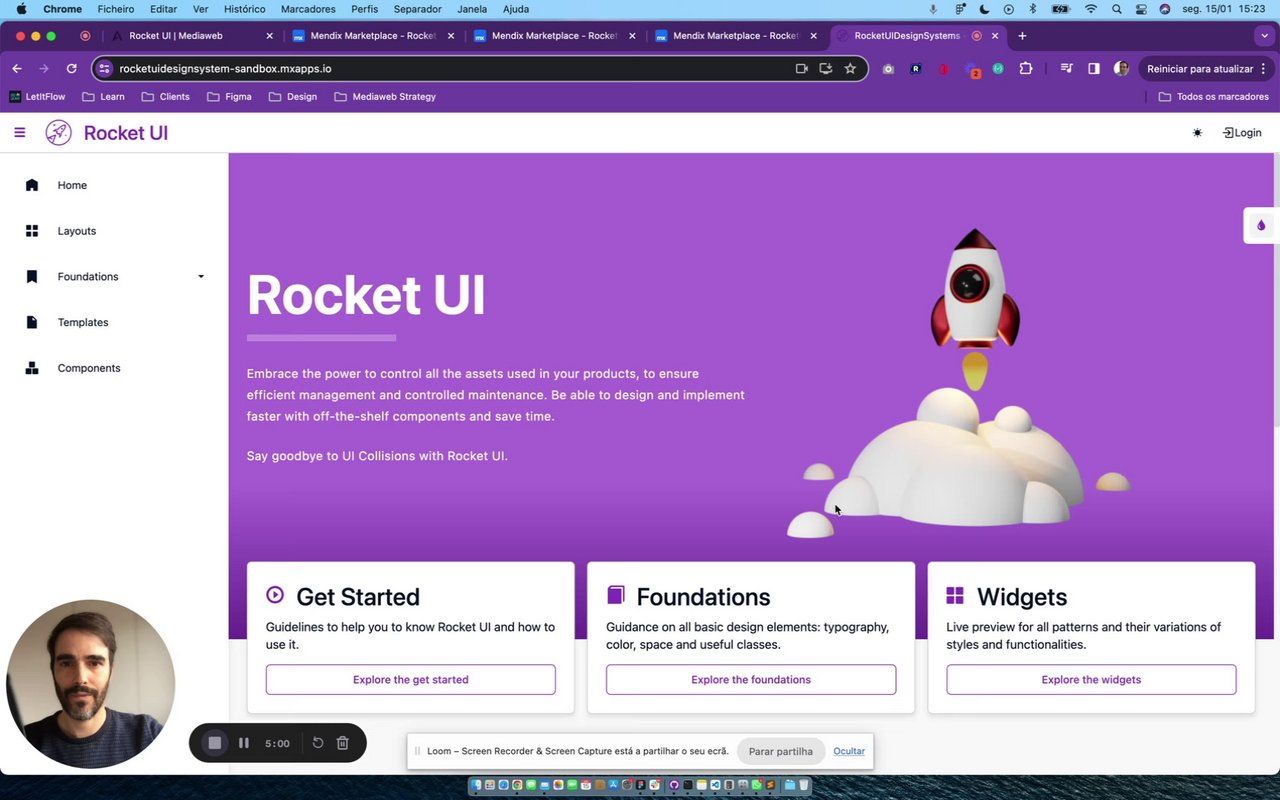Click the Loom webcam bubble

pos(90,684)
